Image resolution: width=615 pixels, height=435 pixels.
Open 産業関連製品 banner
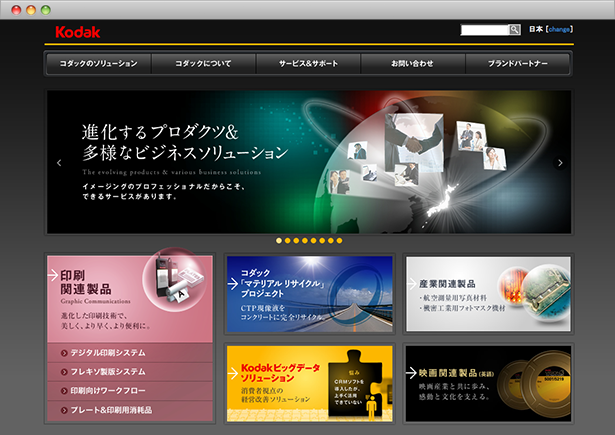tap(488, 294)
